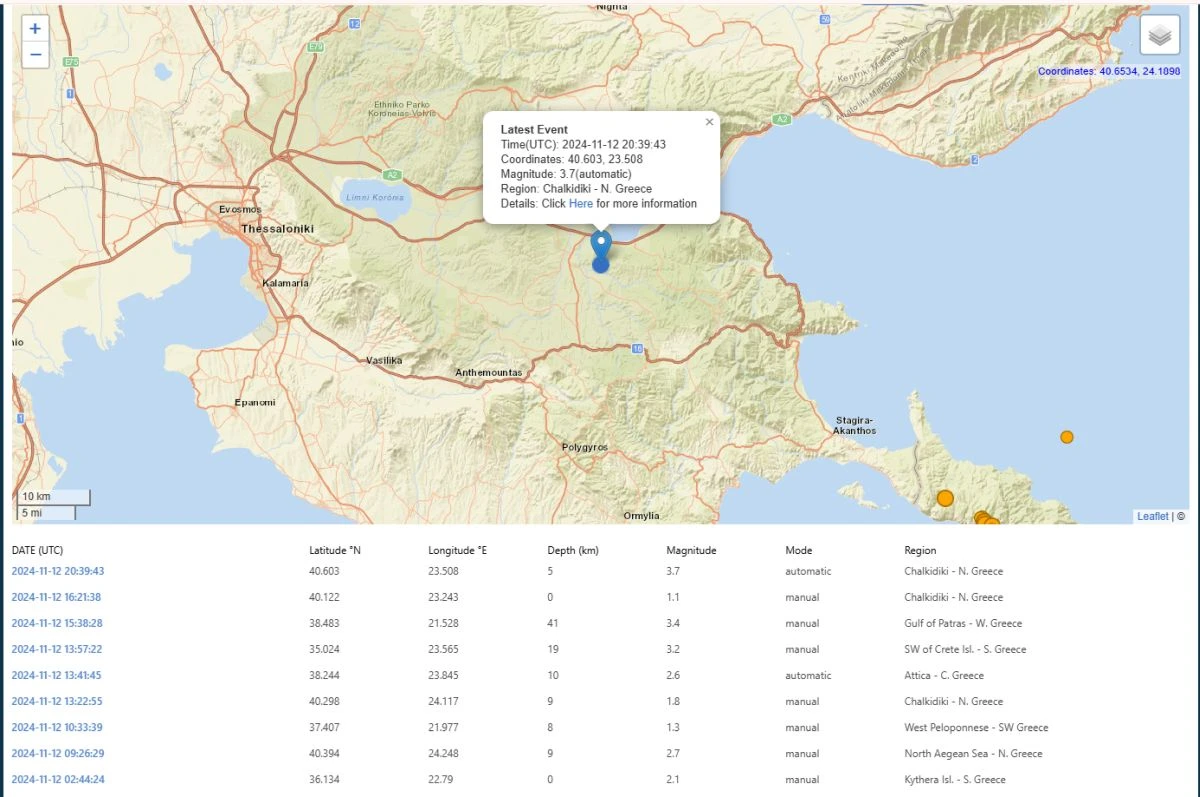Viewport: 1200px width, 797px height.
Task: Zoom out on the map
Action: [35, 55]
